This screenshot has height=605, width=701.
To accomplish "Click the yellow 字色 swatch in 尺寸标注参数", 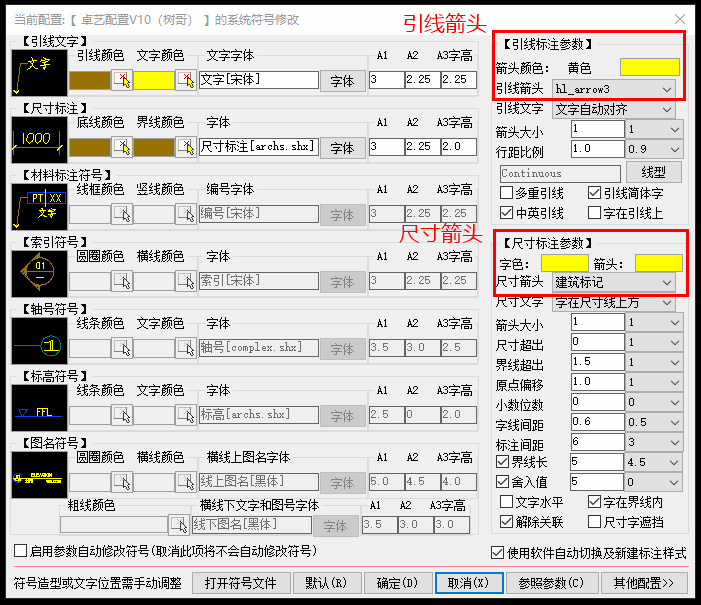I will [565, 263].
